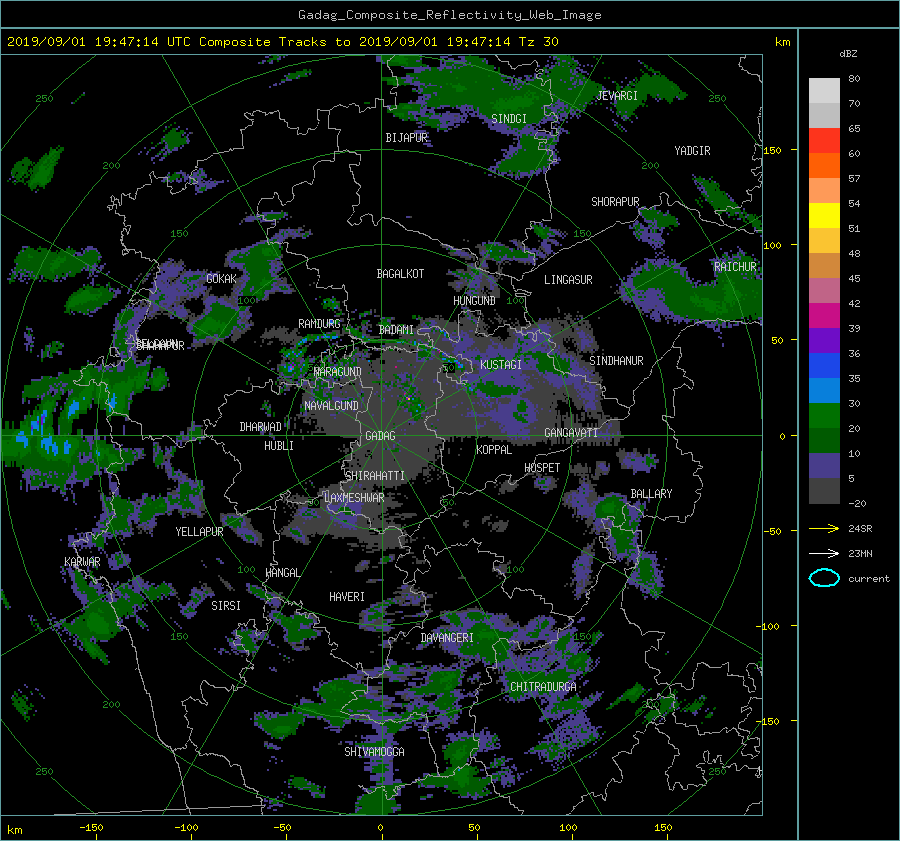Click the magenta 42 dBZ legend swatch
900x841 pixels.
tap(824, 315)
